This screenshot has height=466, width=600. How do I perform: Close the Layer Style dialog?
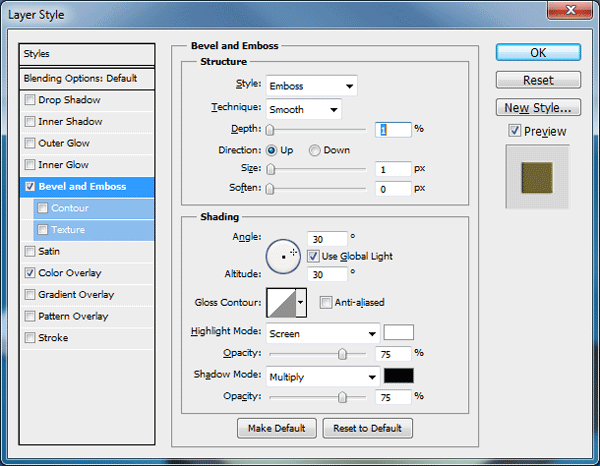570,10
